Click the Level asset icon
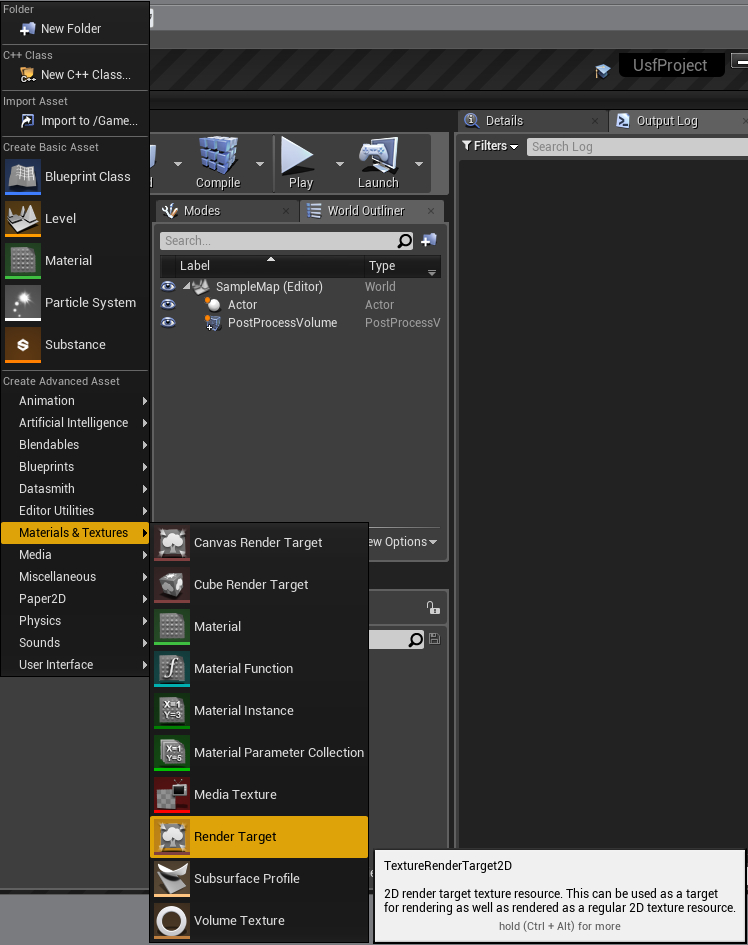The width and height of the screenshot is (748, 945). tap(23, 218)
